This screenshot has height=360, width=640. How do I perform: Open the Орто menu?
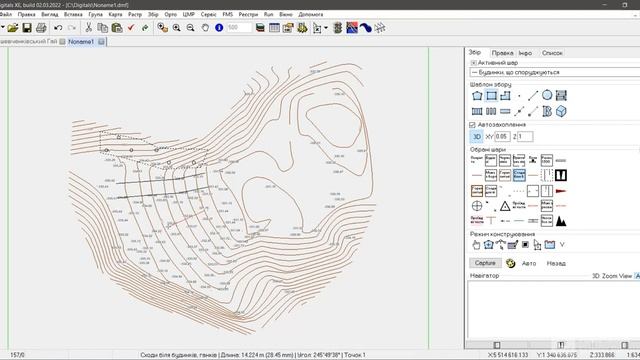pos(171,14)
